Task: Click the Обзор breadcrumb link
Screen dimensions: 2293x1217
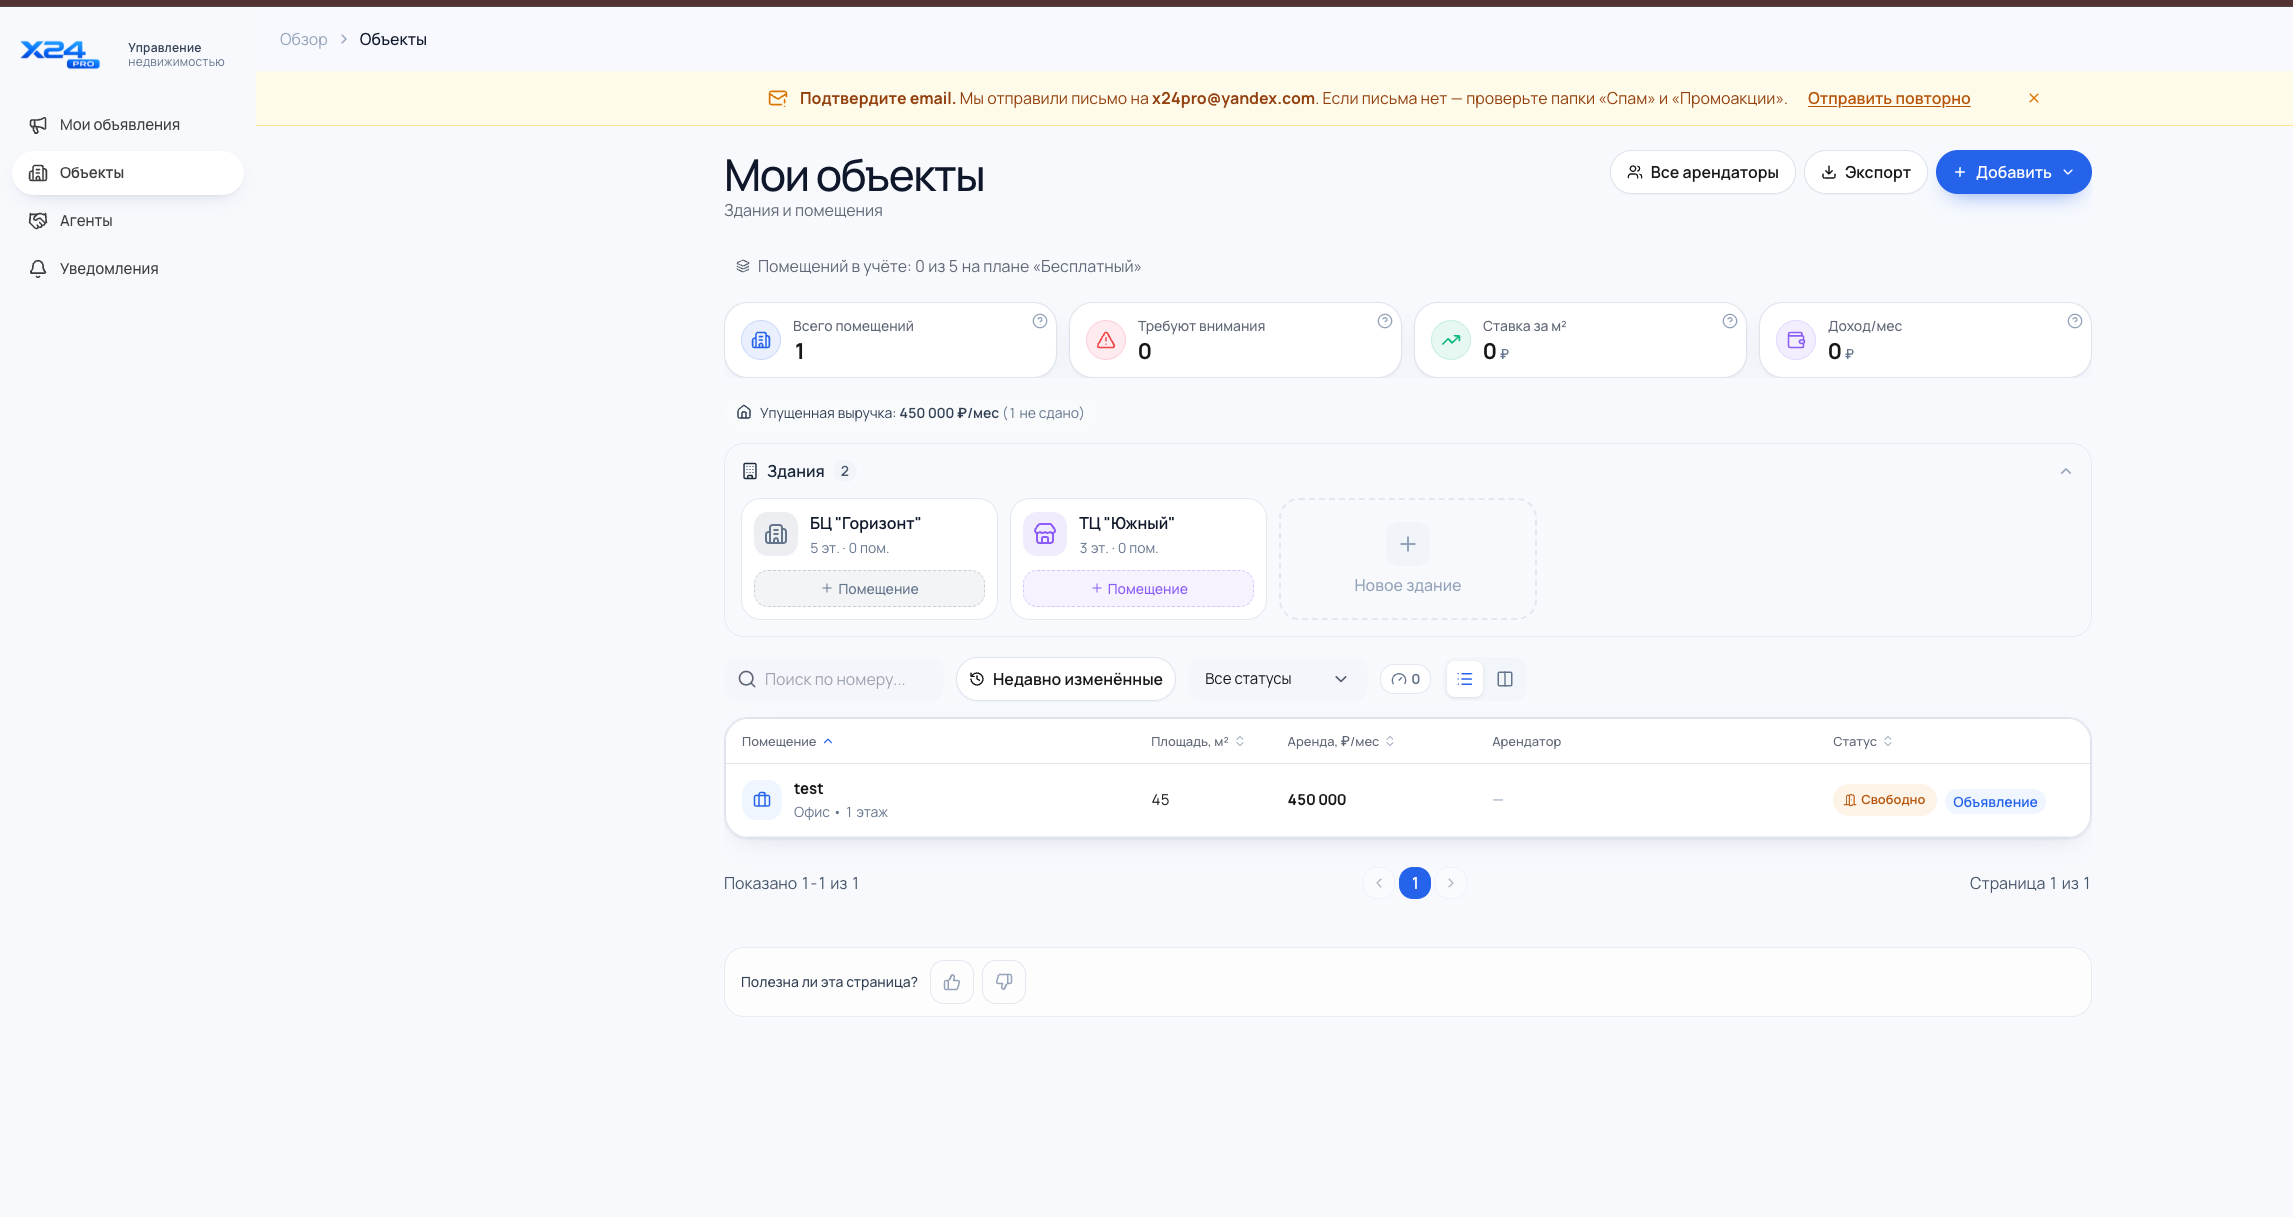Action: pos(303,39)
